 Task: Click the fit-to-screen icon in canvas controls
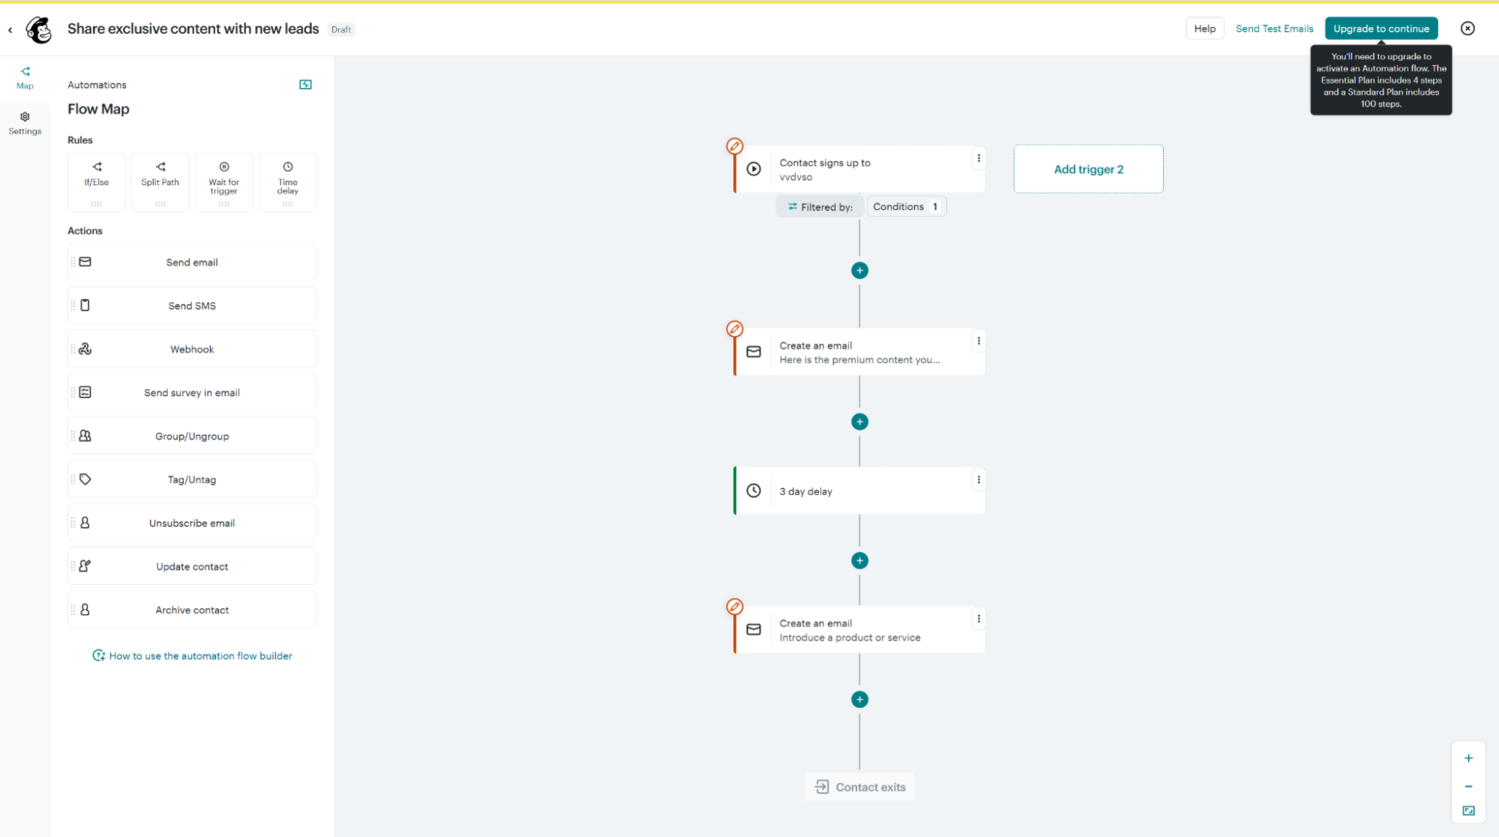point(1468,811)
